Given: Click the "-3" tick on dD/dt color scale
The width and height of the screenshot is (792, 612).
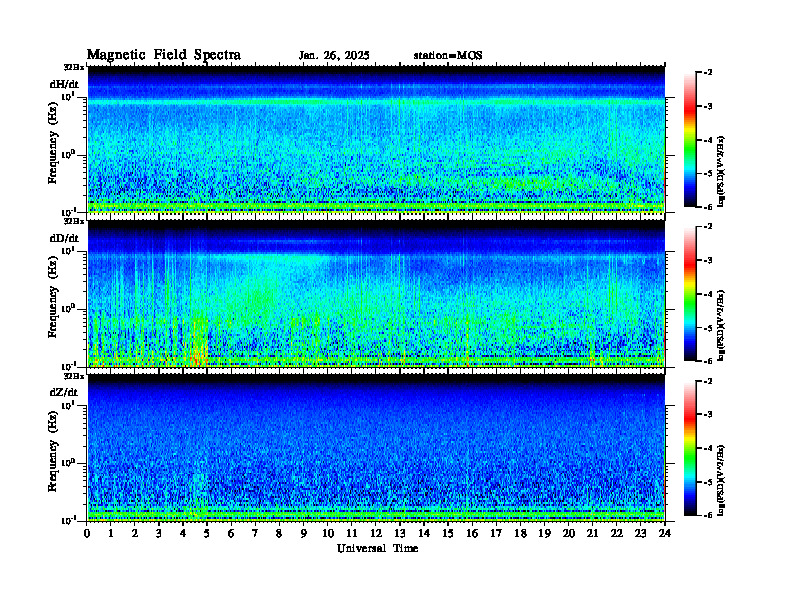Looking at the screenshot, I should coord(708,260).
